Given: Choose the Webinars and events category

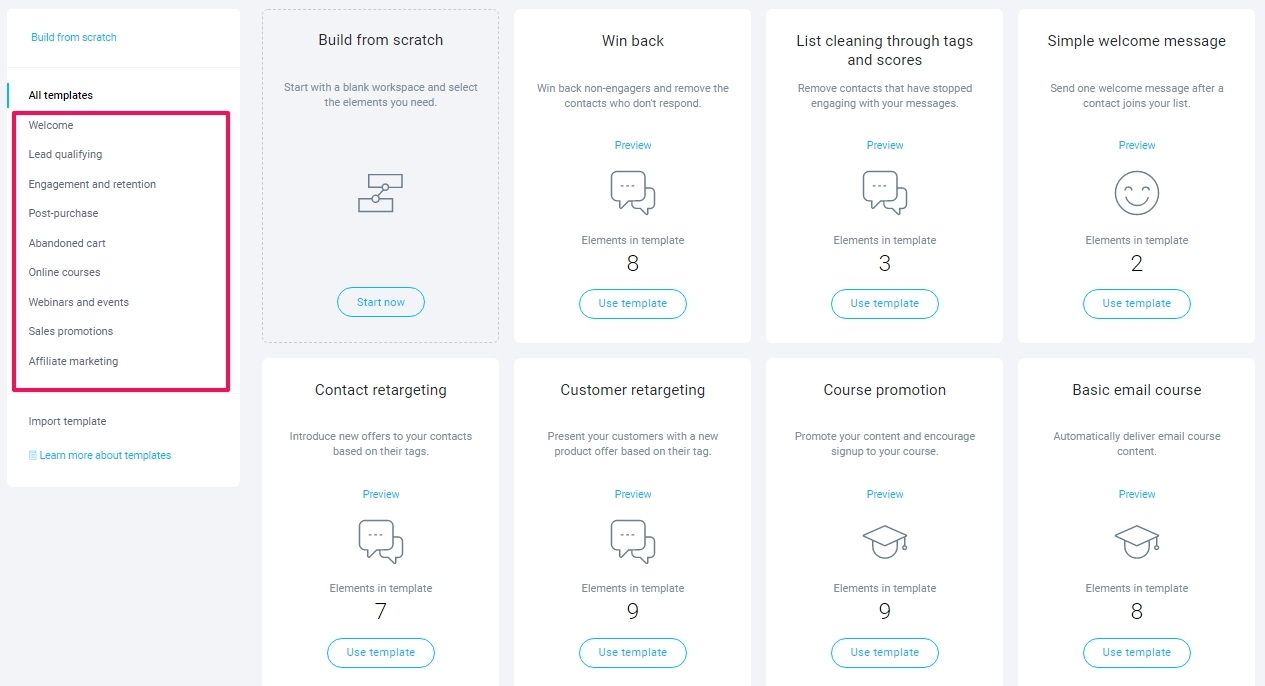Looking at the screenshot, I should point(79,302).
